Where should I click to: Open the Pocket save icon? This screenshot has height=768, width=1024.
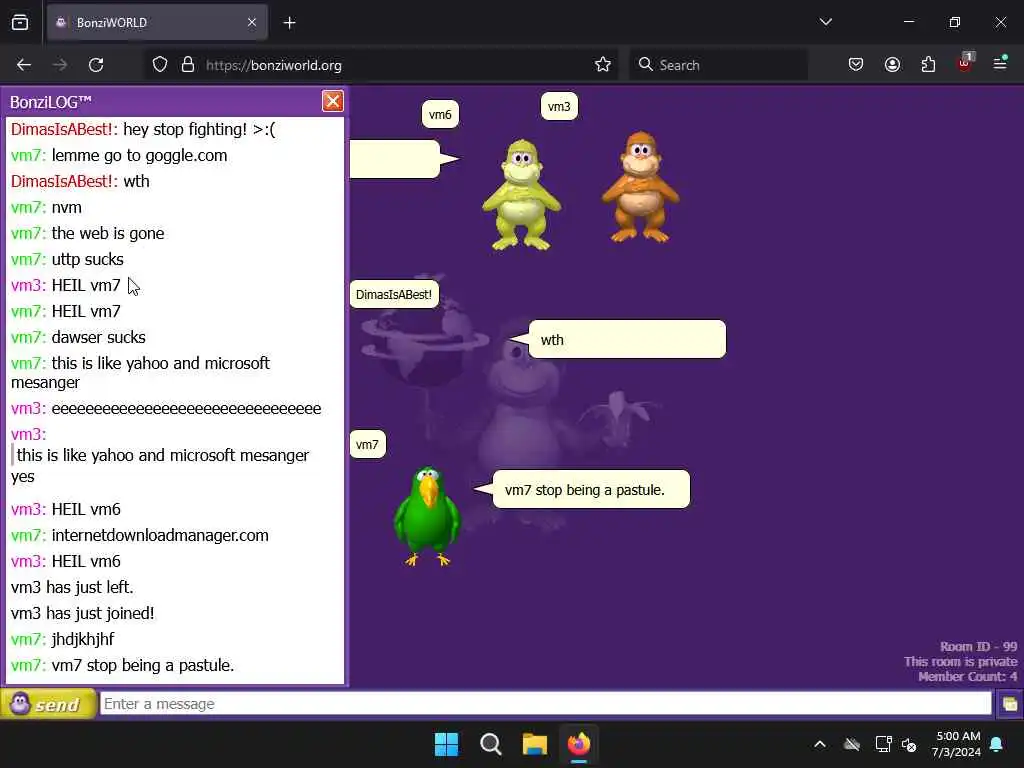point(856,65)
